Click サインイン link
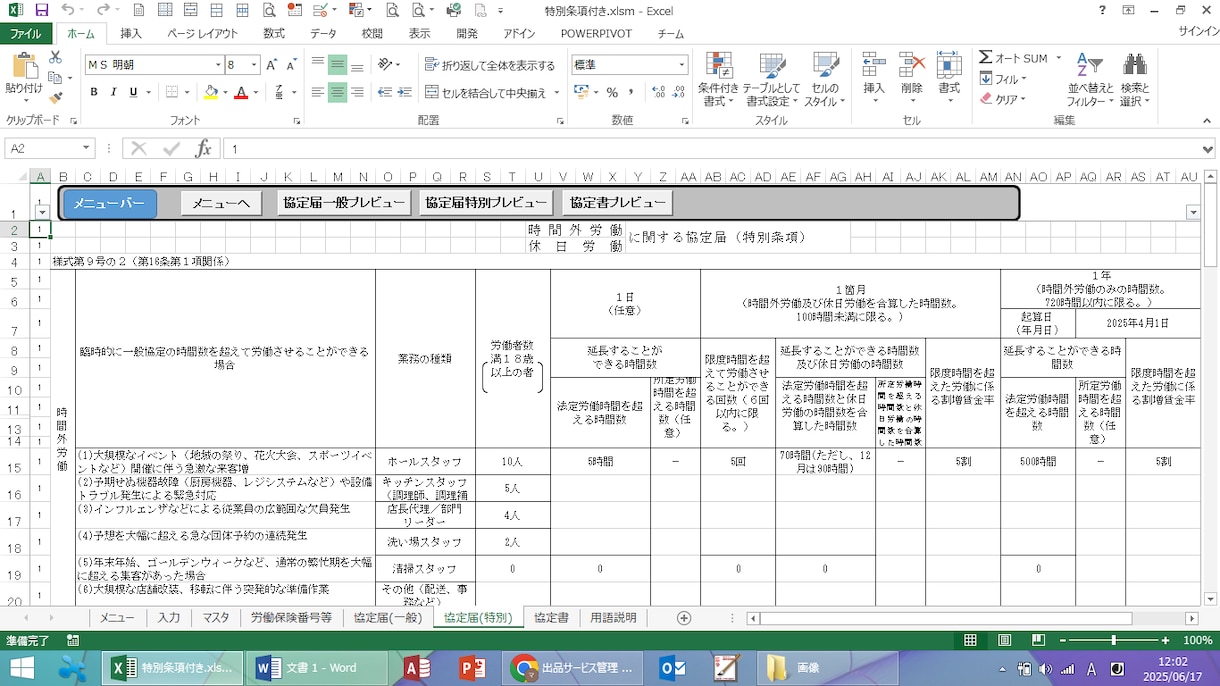The image size is (1220, 686). point(1198,33)
